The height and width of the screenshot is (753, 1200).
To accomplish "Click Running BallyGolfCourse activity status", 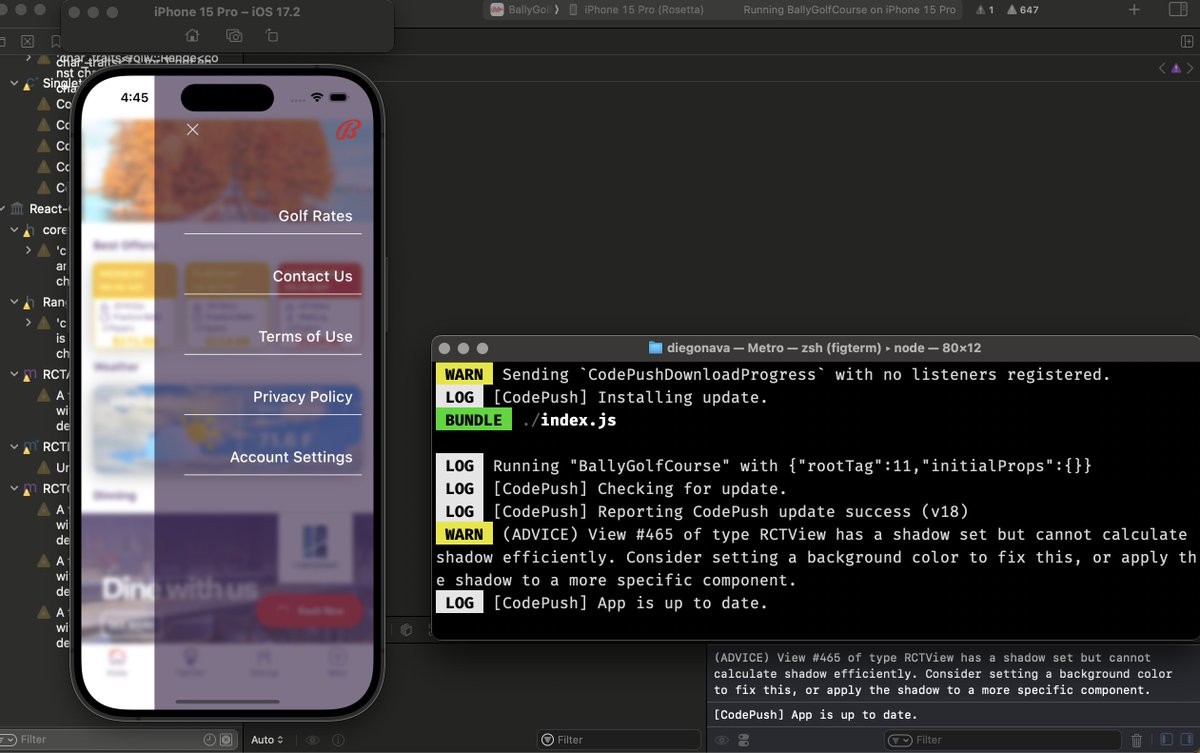I will coord(849,10).
